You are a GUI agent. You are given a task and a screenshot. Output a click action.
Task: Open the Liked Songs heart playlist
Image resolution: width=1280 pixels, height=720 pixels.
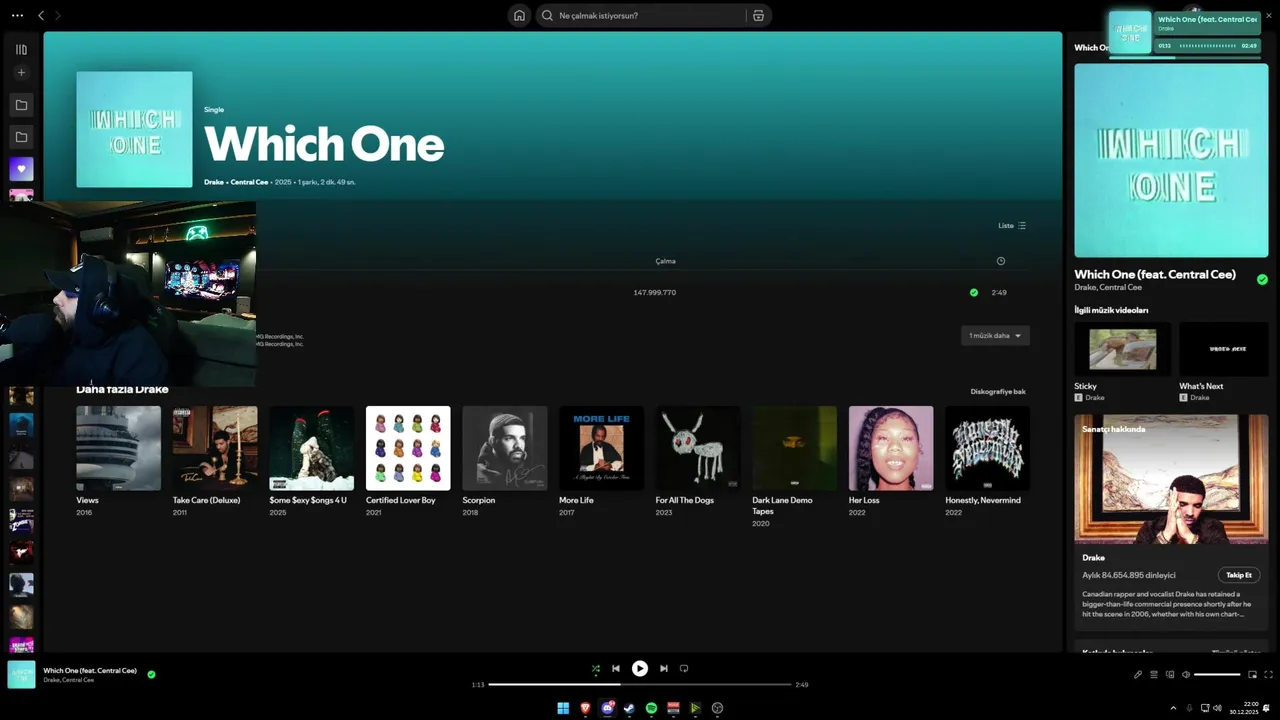(x=21, y=169)
